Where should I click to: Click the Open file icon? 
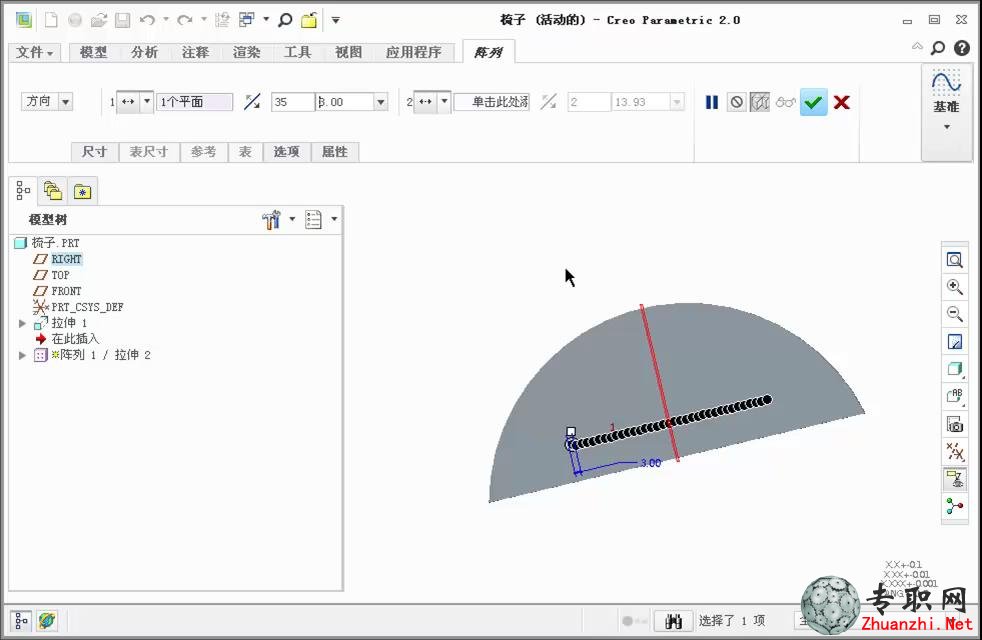pos(98,20)
